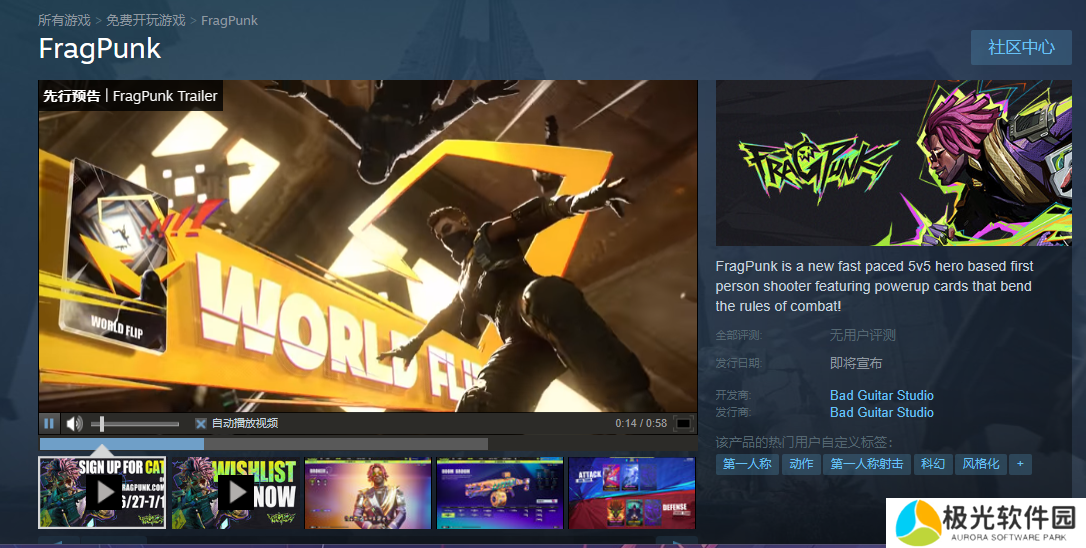This screenshot has height=548, width=1086.
Task: Go to 免费开玩游戏 breadcrumb link
Action: pyautogui.click(x=145, y=20)
